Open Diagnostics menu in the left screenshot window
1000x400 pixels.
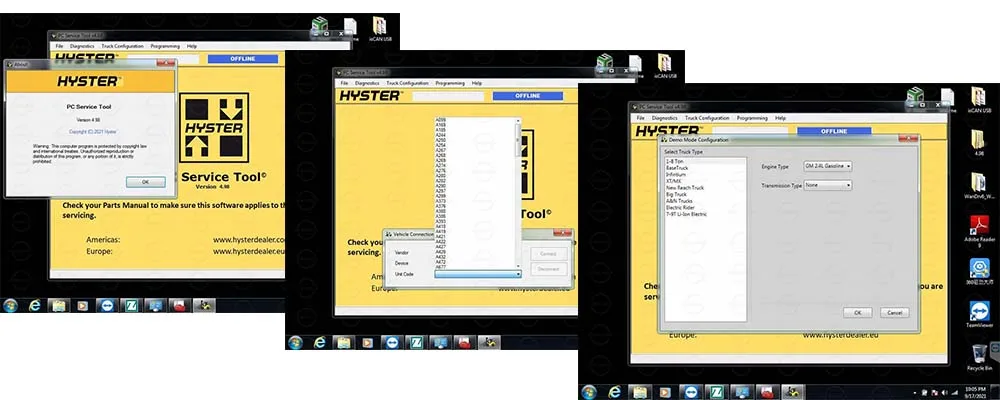(x=82, y=46)
